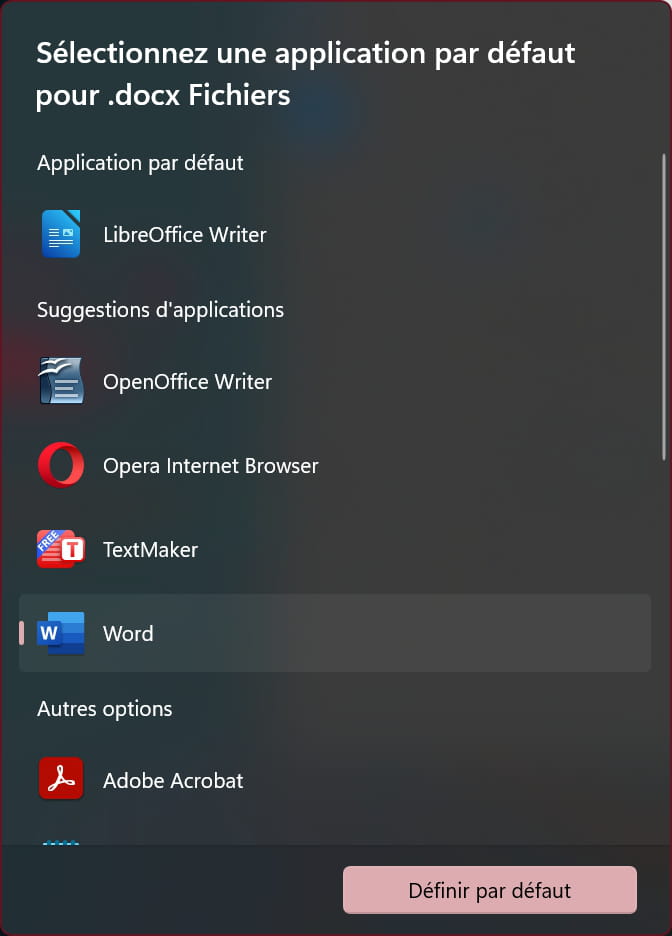Screen dimensions: 672x936
Task: Select the TextMaker label
Action: [150, 550]
